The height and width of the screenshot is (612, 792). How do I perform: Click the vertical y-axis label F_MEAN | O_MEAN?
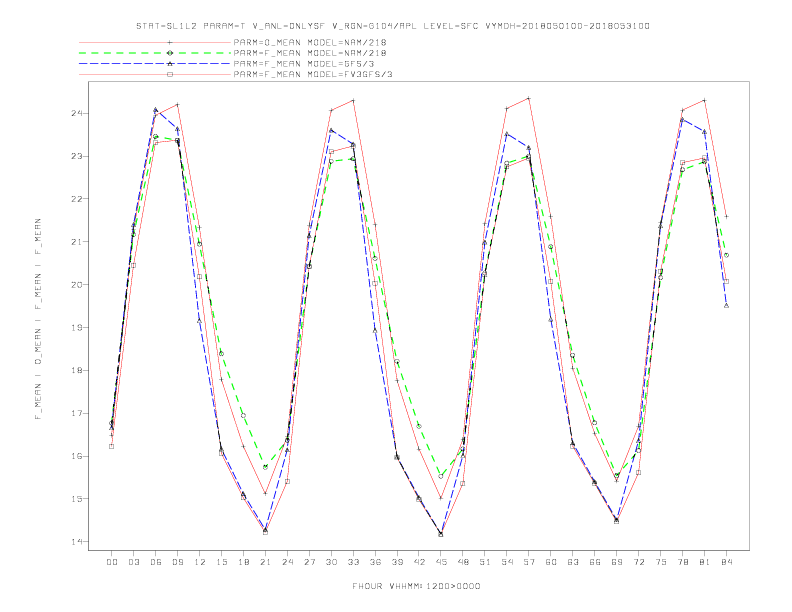pyautogui.click(x=38, y=319)
